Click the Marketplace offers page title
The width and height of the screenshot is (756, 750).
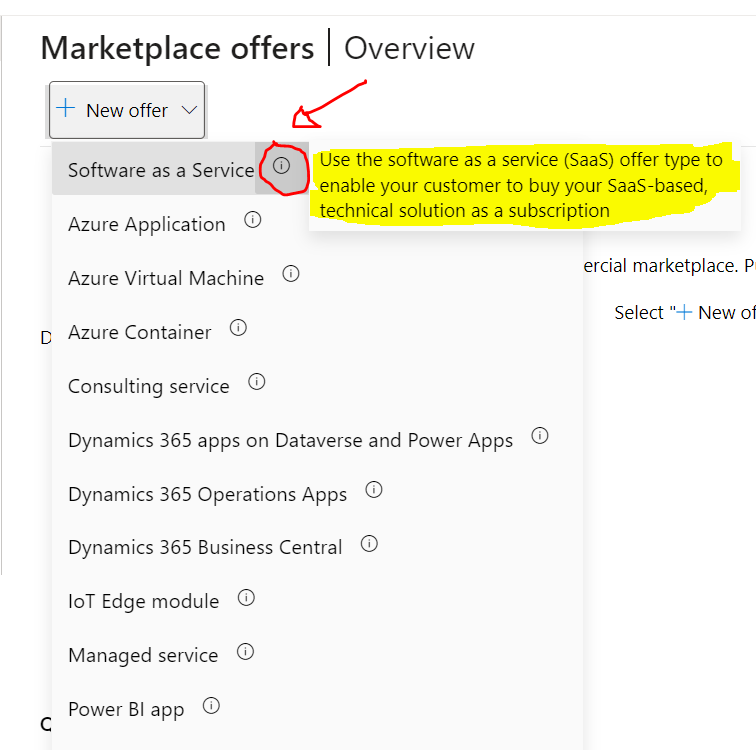pyautogui.click(x=177, y=48)
